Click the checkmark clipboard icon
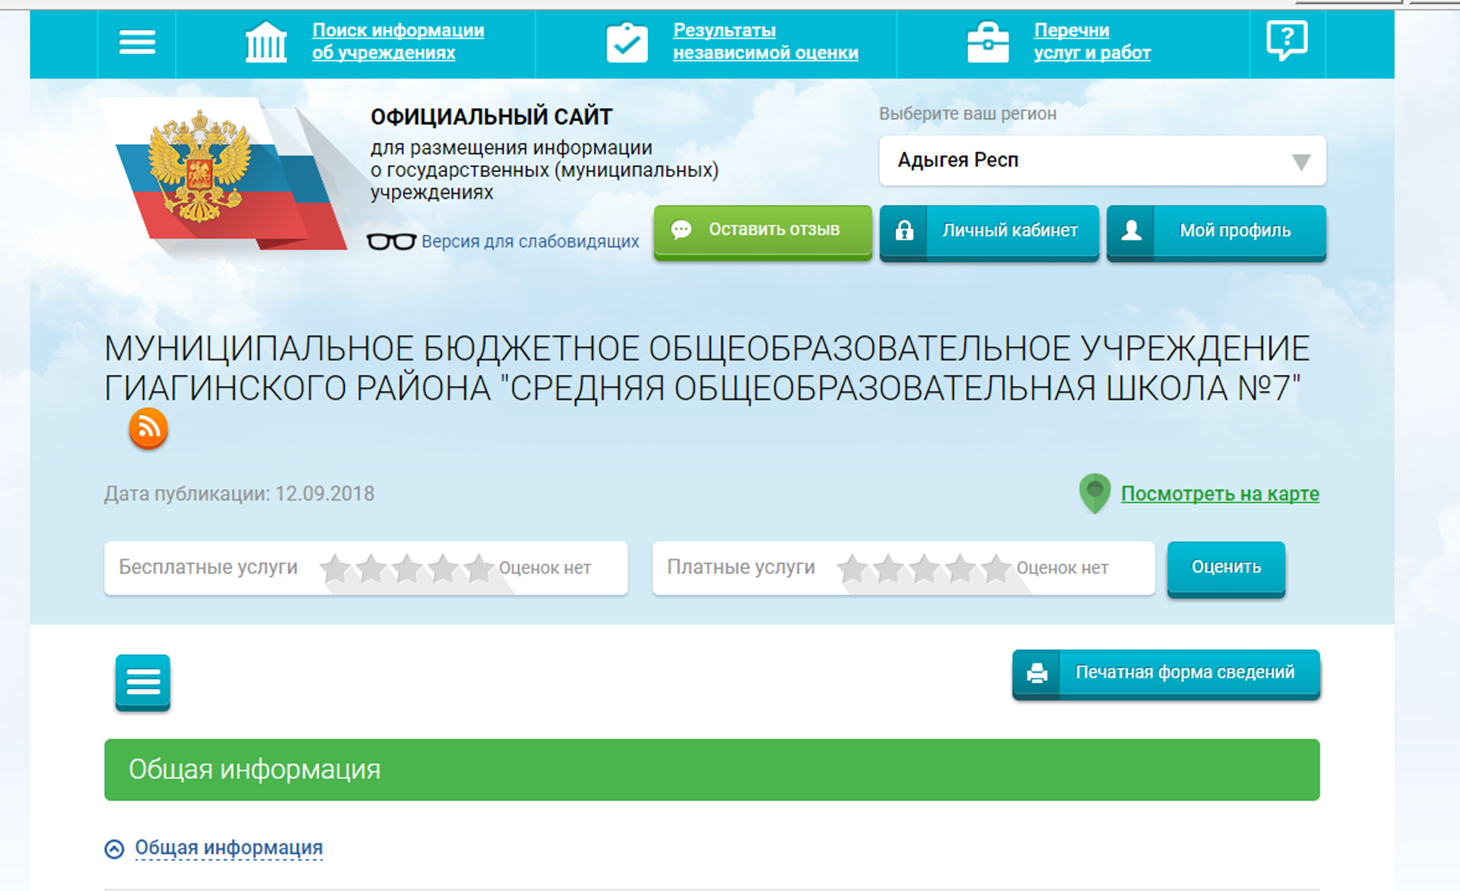 coord(627,42)
